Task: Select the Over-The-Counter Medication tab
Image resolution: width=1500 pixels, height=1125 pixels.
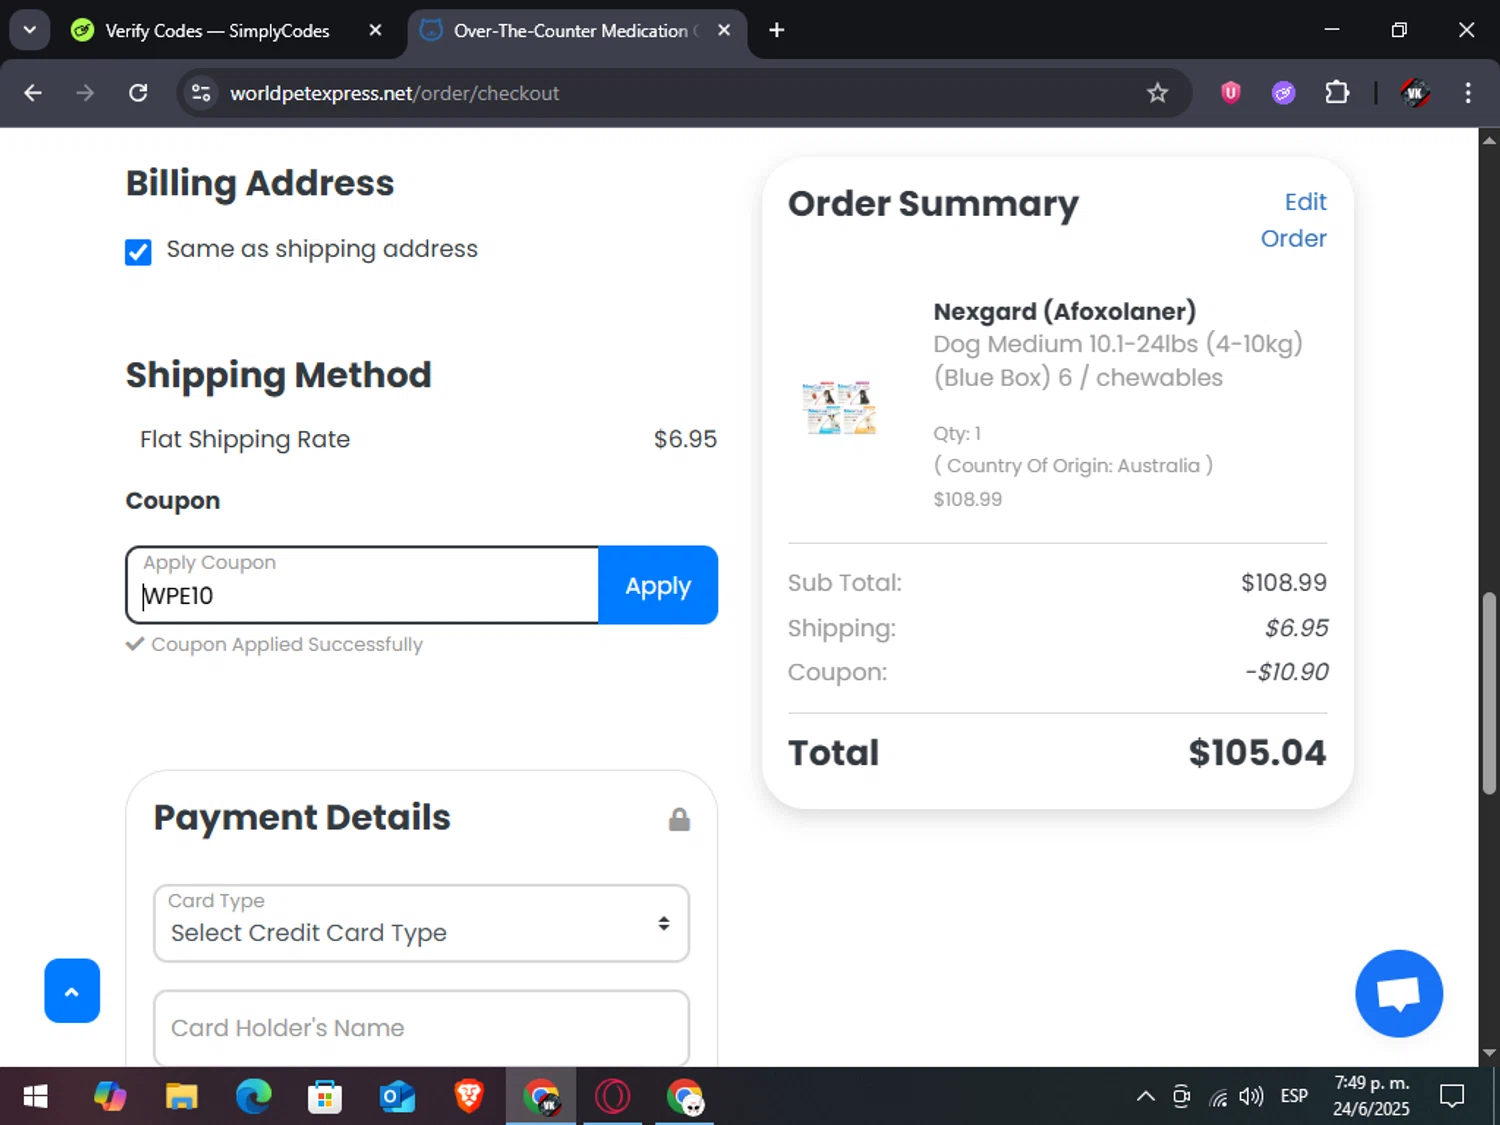Action: pyautogui.click(x=570, y=31)
